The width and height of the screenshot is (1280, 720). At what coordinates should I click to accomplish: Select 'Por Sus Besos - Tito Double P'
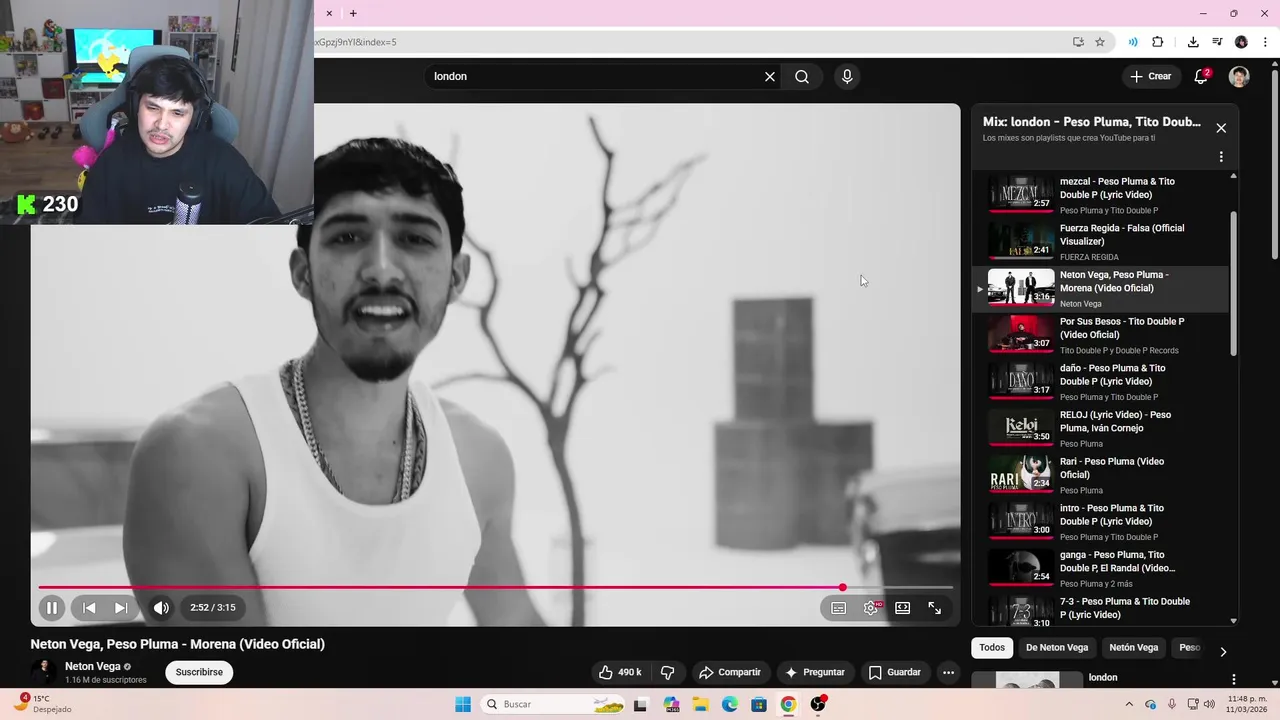tap(1100, 336)
